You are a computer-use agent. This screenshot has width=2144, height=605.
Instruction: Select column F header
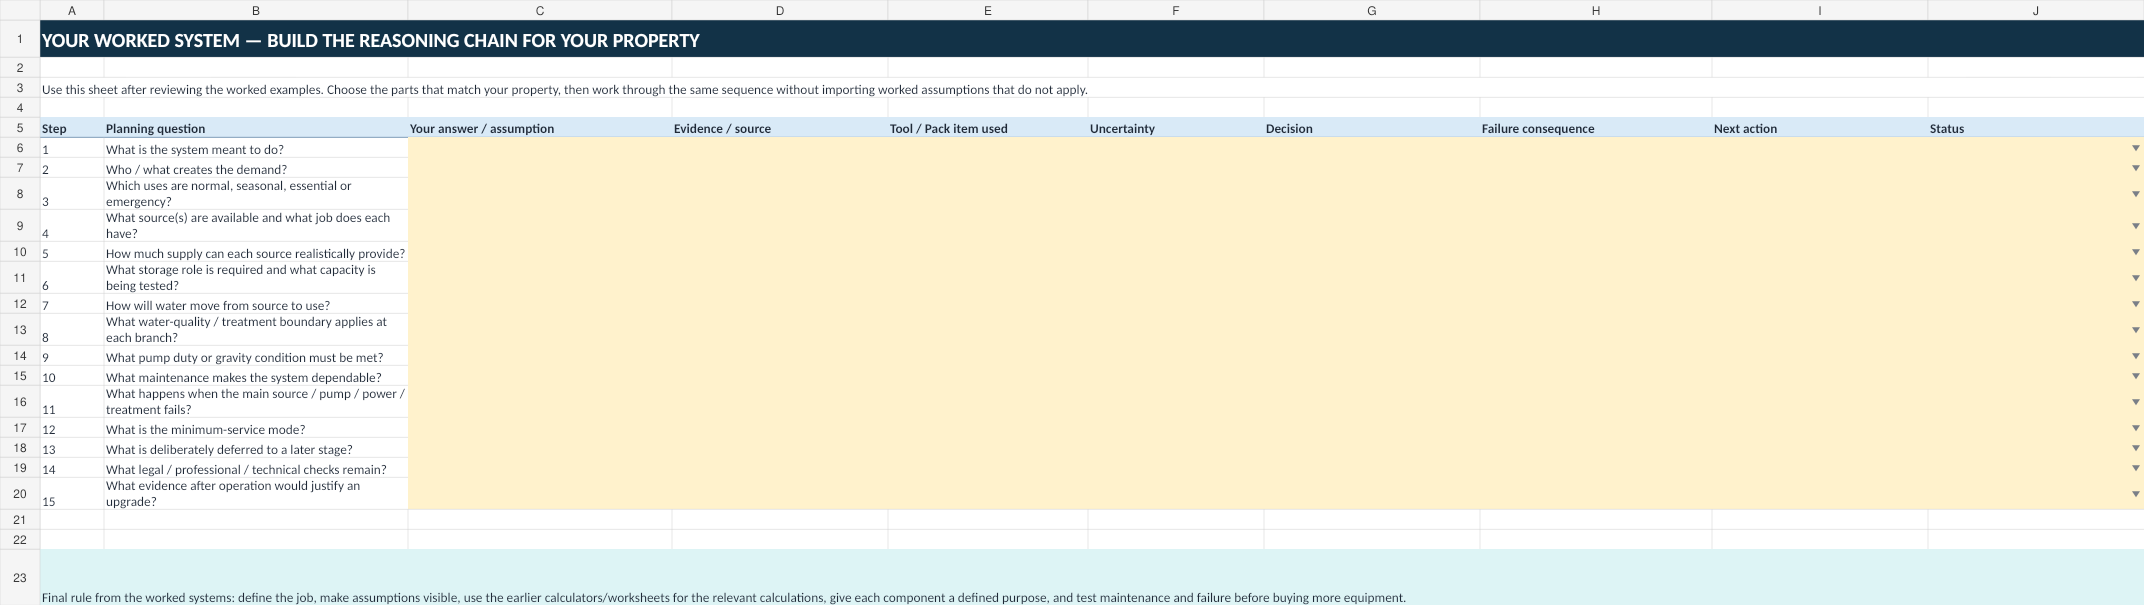tap(1176, 10)
